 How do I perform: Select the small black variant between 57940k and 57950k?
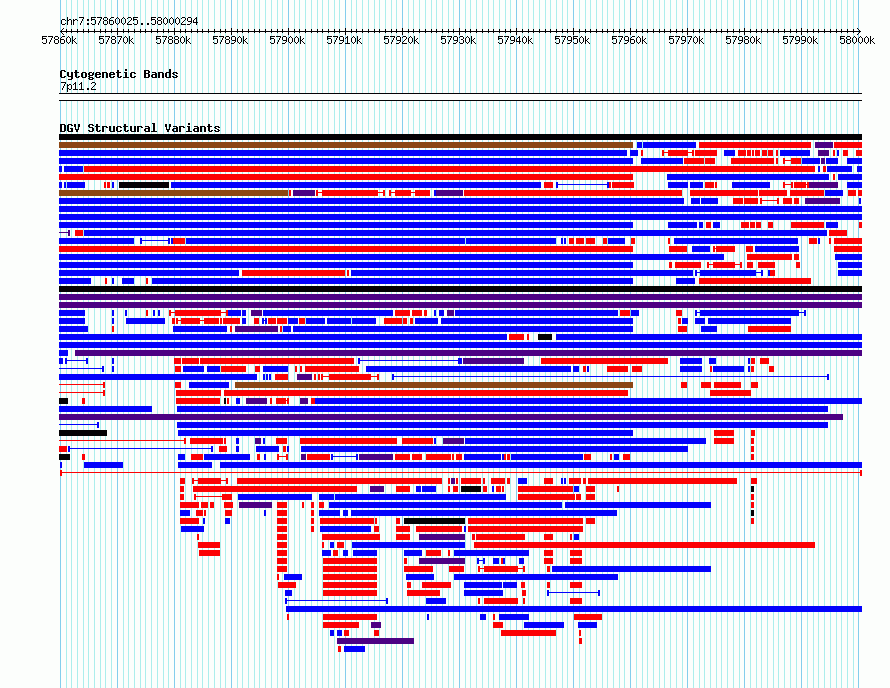(545, 337)
